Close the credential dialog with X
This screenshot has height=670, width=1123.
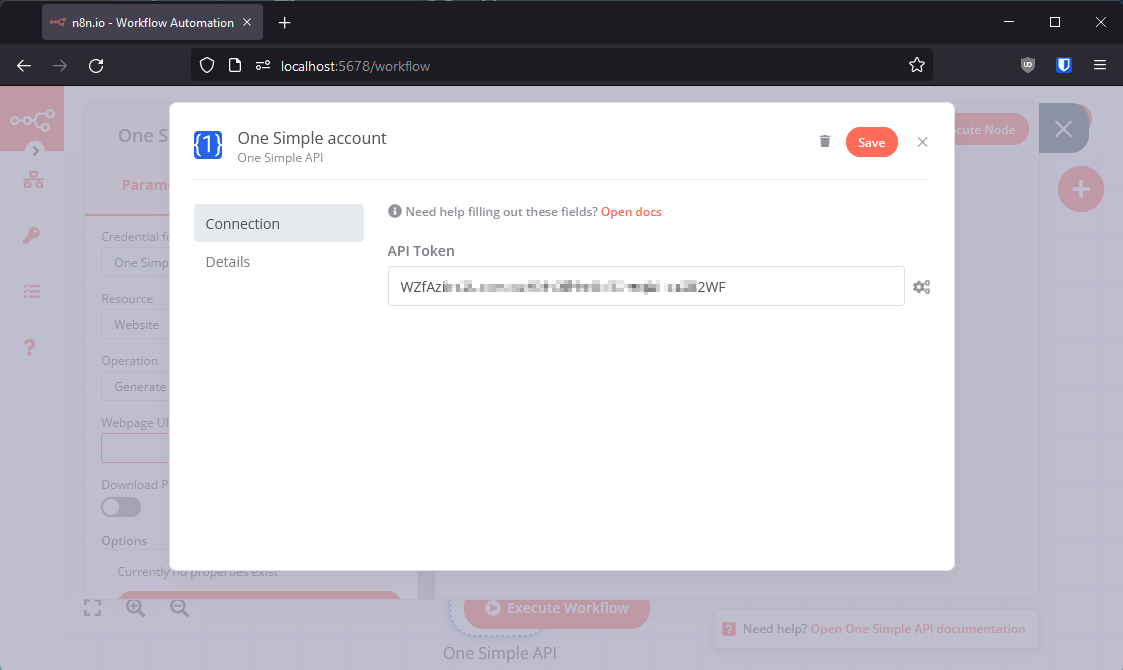pos(922,142)
